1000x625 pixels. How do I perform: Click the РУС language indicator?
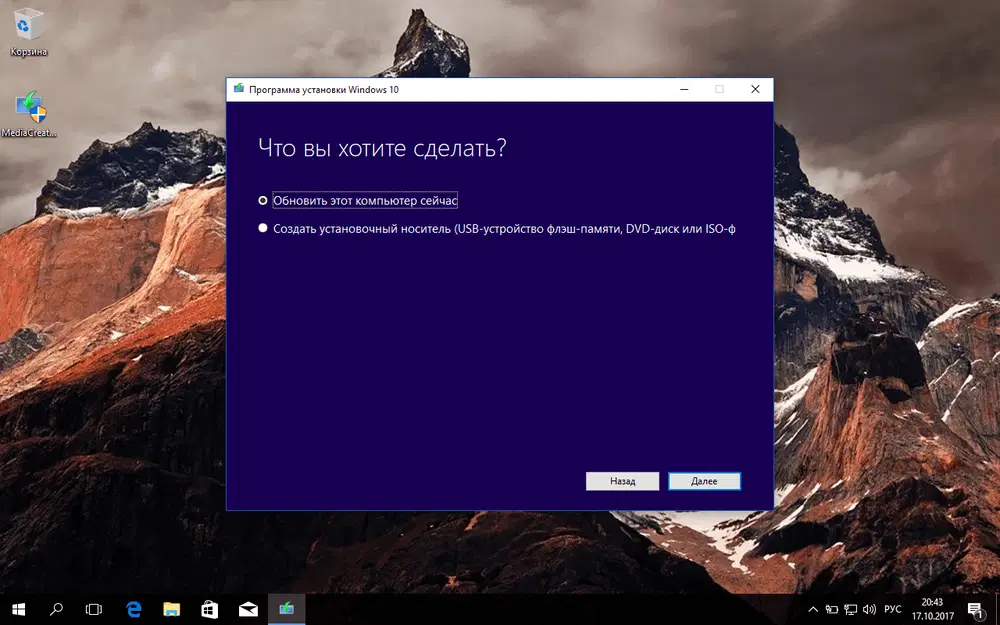893,608
